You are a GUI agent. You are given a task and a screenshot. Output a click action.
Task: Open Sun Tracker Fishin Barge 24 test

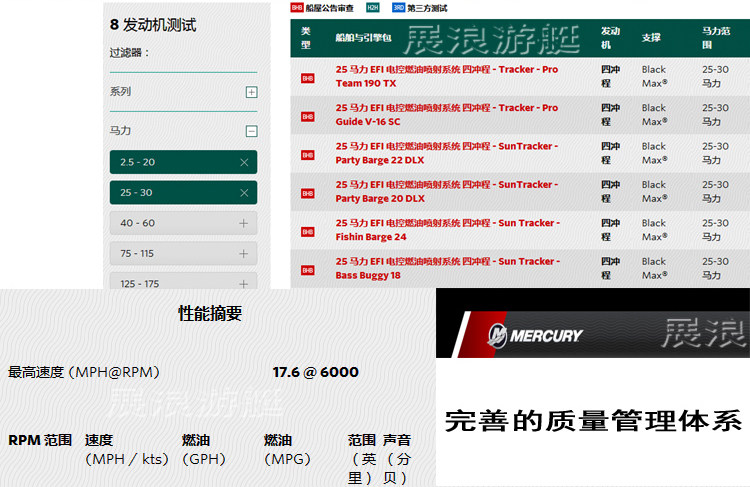tap(448, 230)
